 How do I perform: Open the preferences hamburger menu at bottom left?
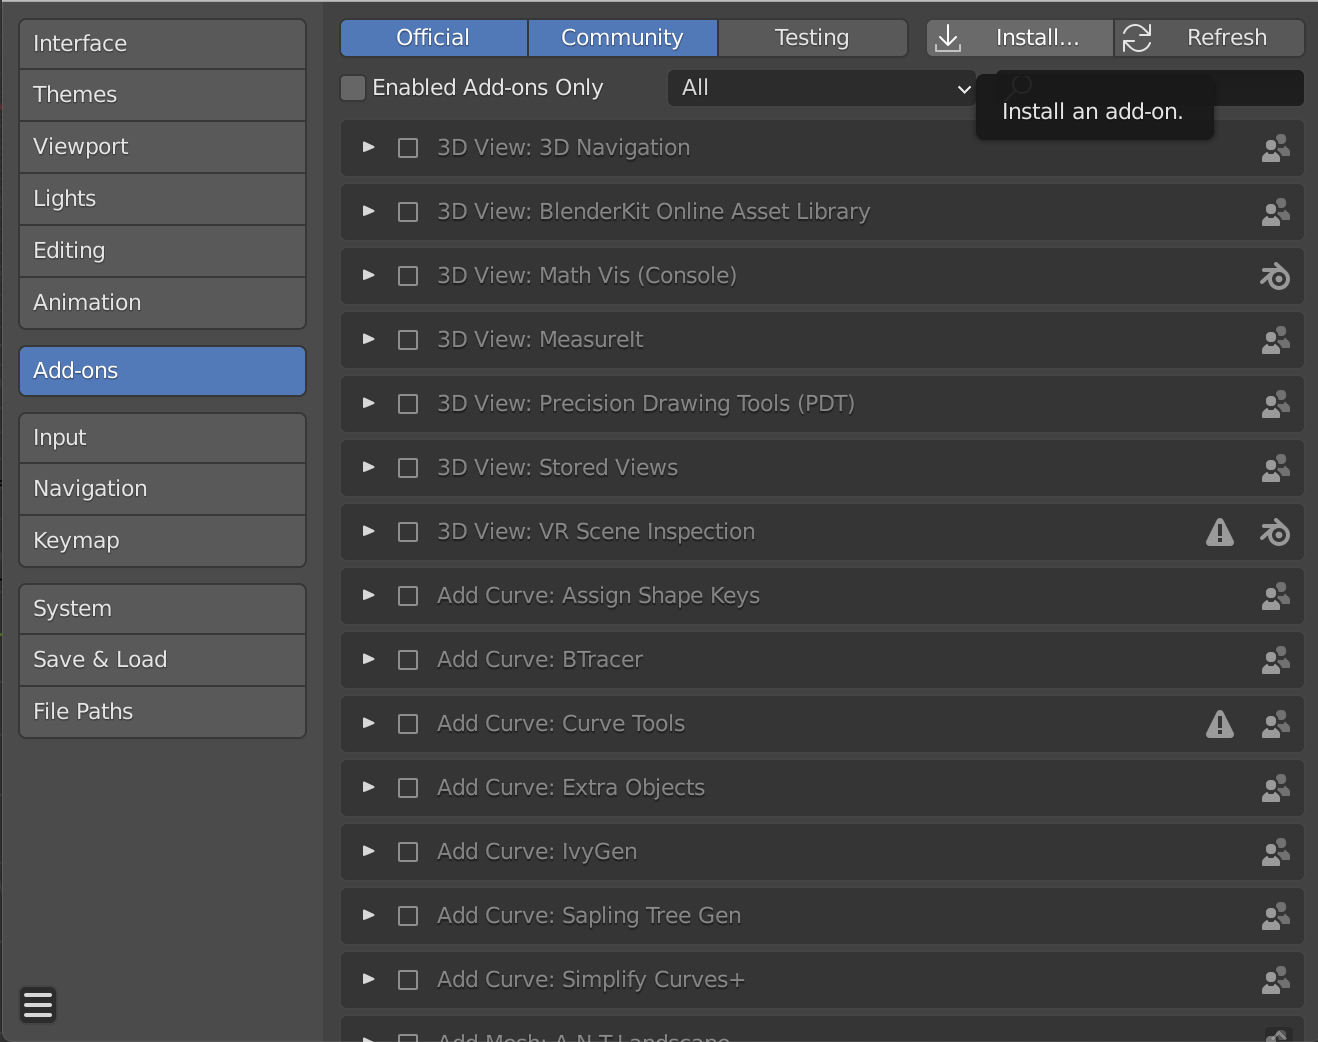(38, 1005)
